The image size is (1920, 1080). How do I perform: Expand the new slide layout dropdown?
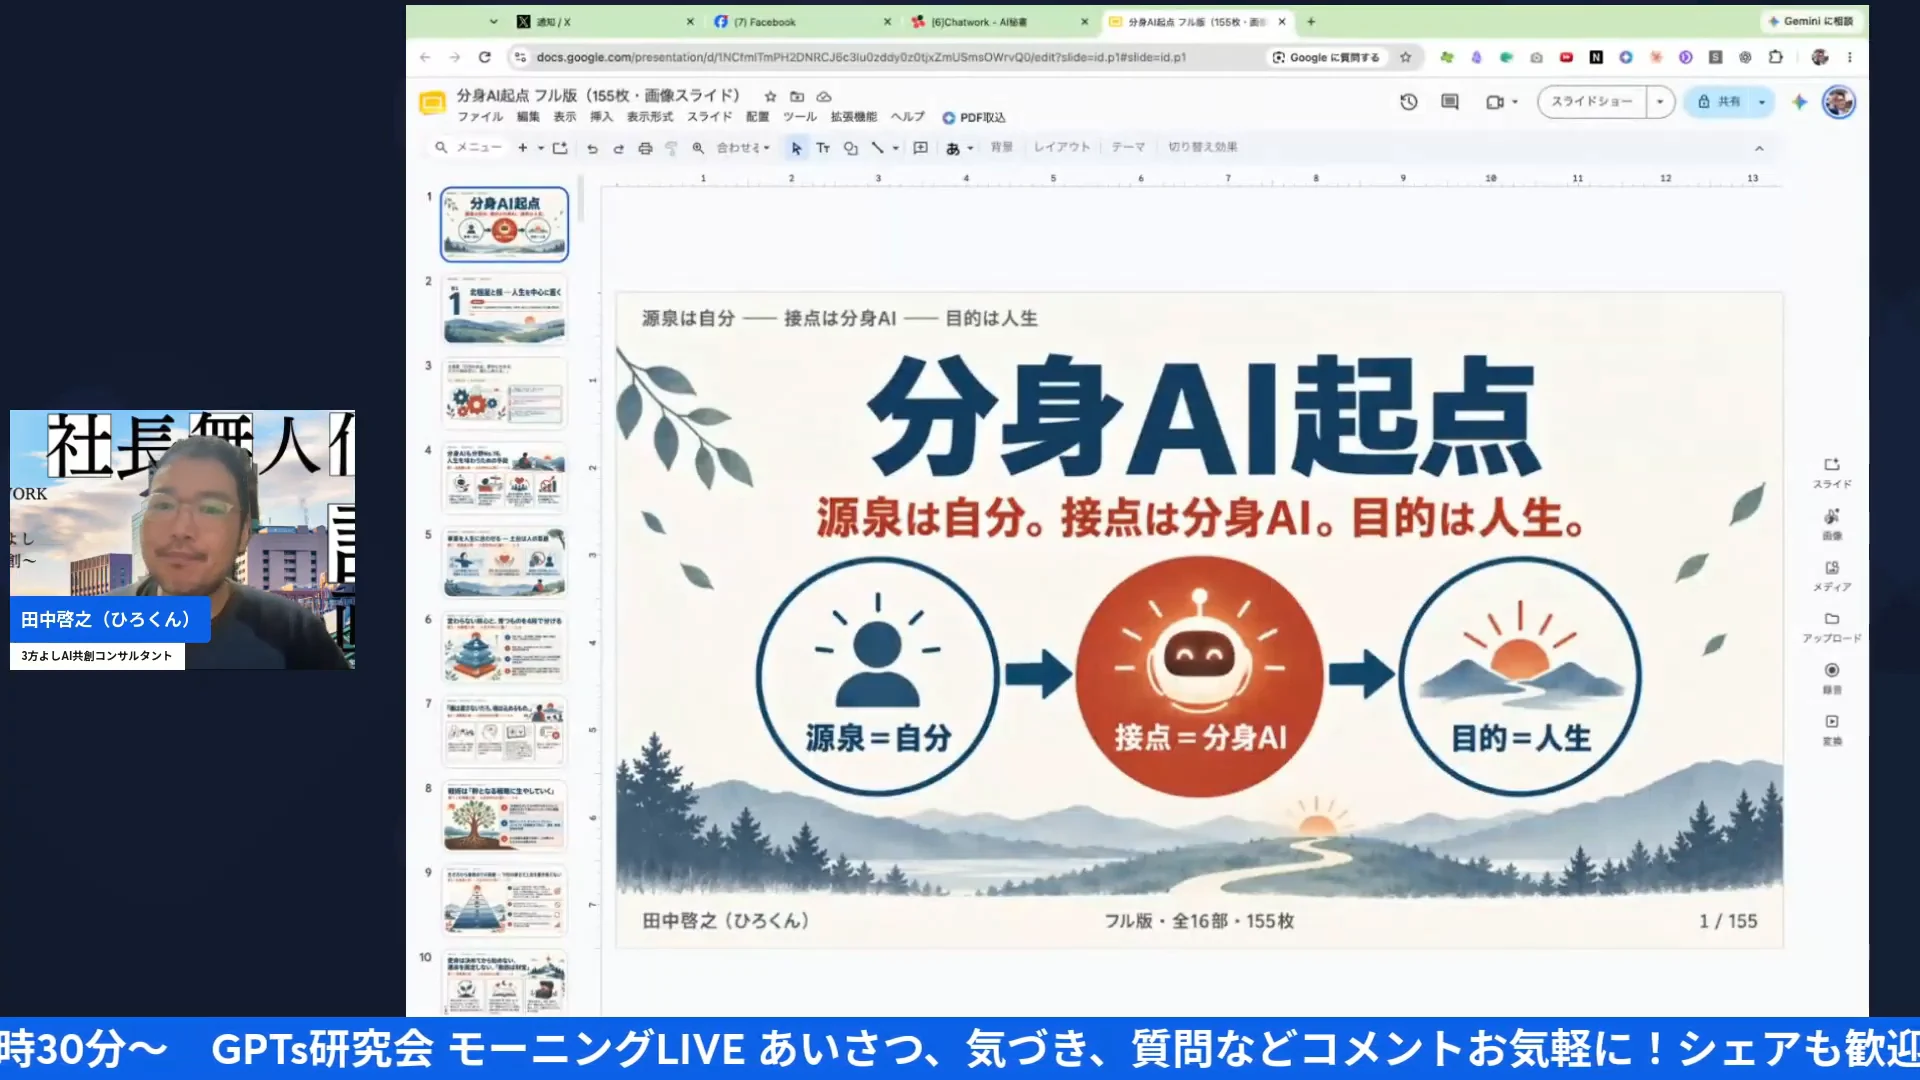[541, 148]
